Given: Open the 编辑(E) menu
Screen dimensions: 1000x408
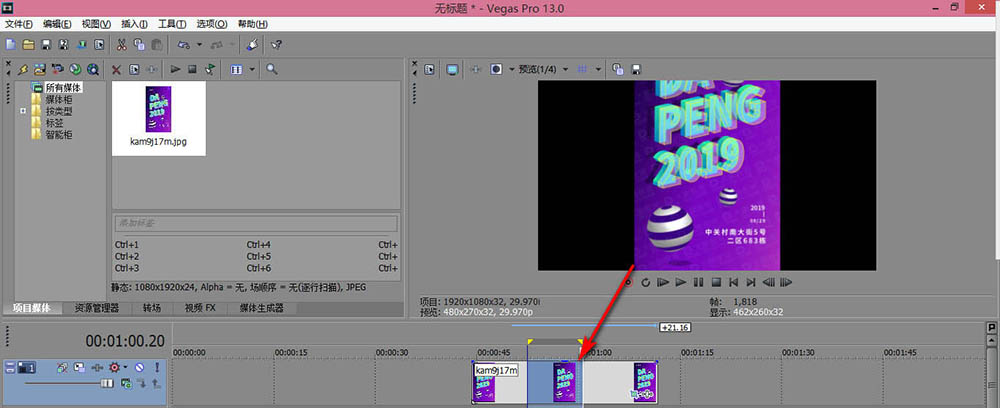Looking at the screenshot, I should pyautogui.click(x=57, y=24).
